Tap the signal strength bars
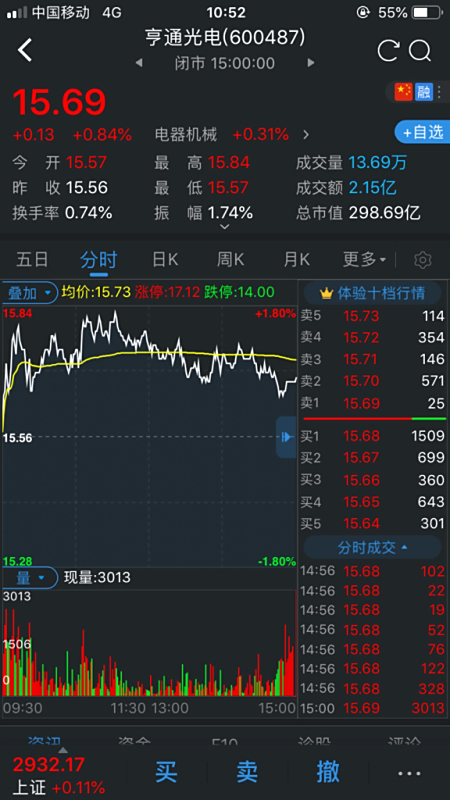450x800 pixels. (x=17, y=13)
